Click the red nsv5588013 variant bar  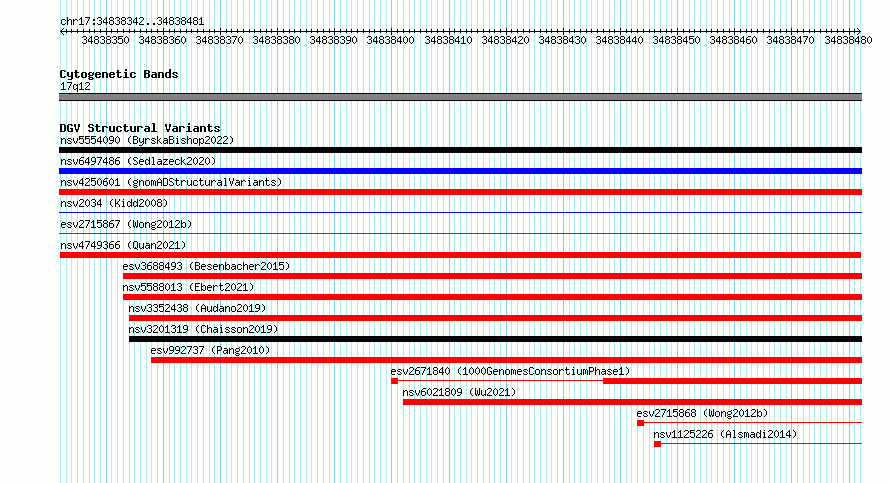pos(492,297)
